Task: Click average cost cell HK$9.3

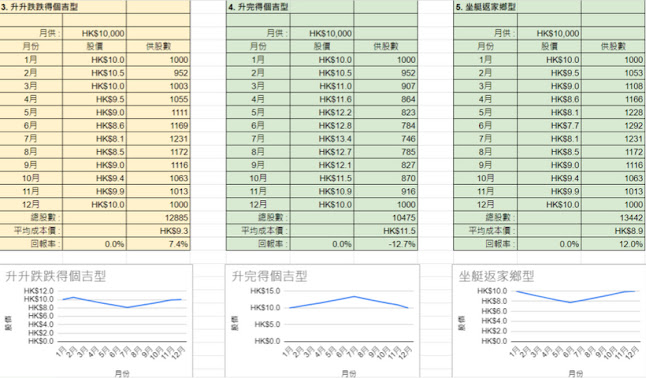Action: tap(158, 231)
